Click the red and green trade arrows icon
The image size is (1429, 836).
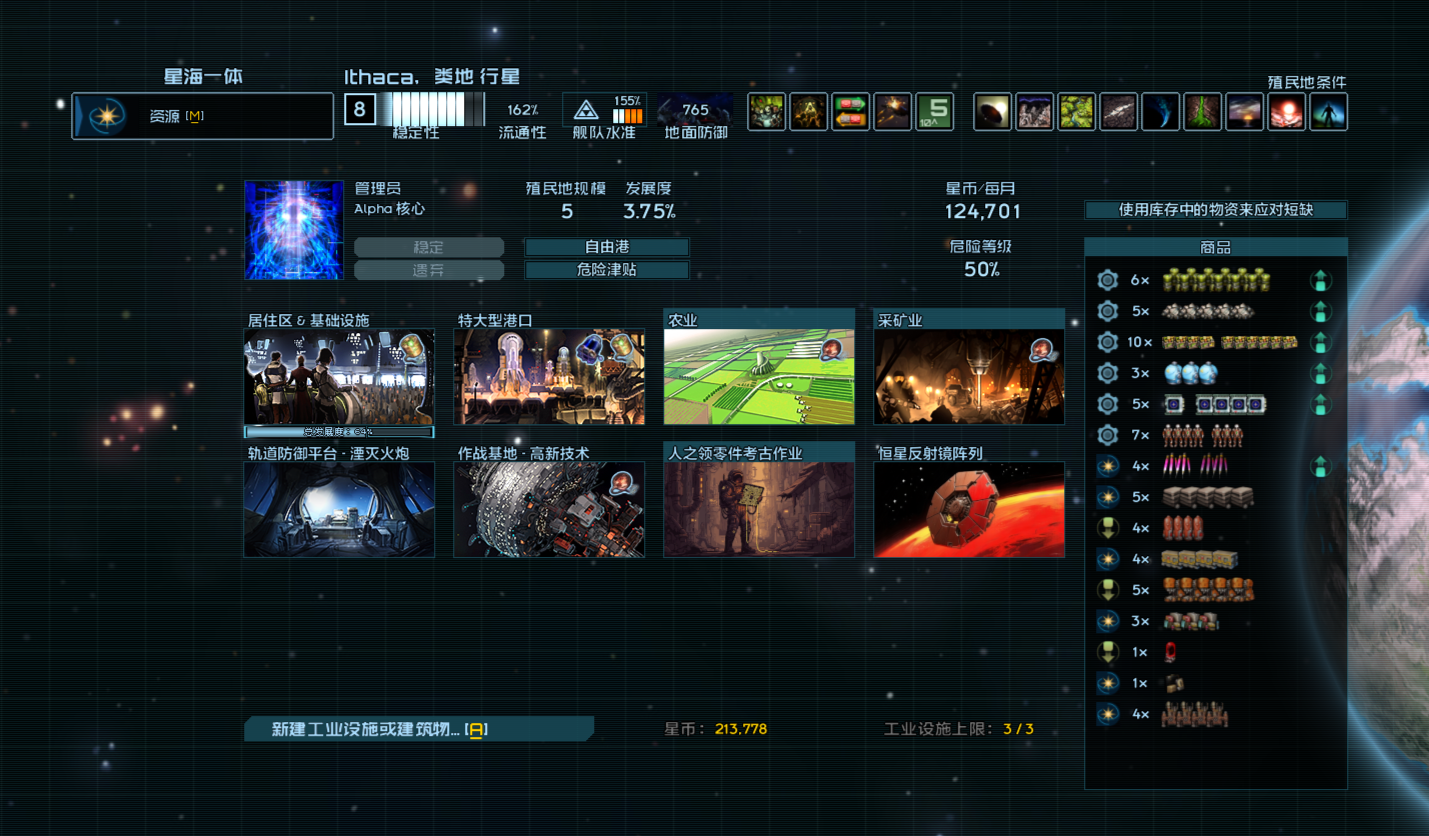pyautogui.click(x=851, y=111)
